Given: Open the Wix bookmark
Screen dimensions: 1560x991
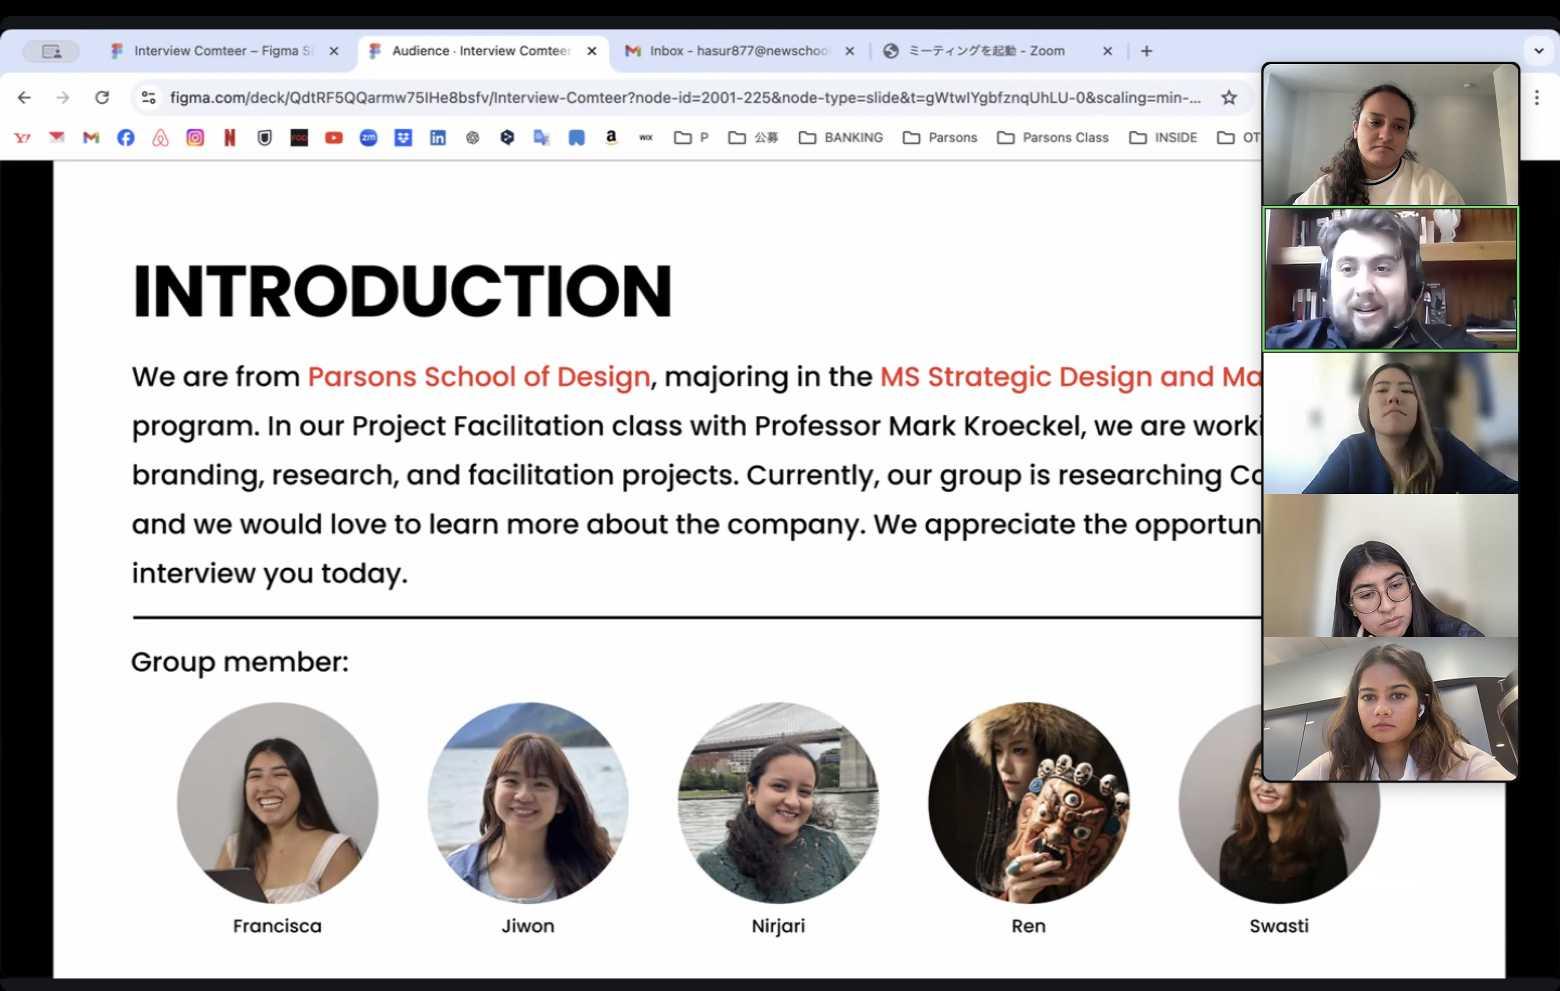Looking at the screenshot, I should [x=646, y=138].
